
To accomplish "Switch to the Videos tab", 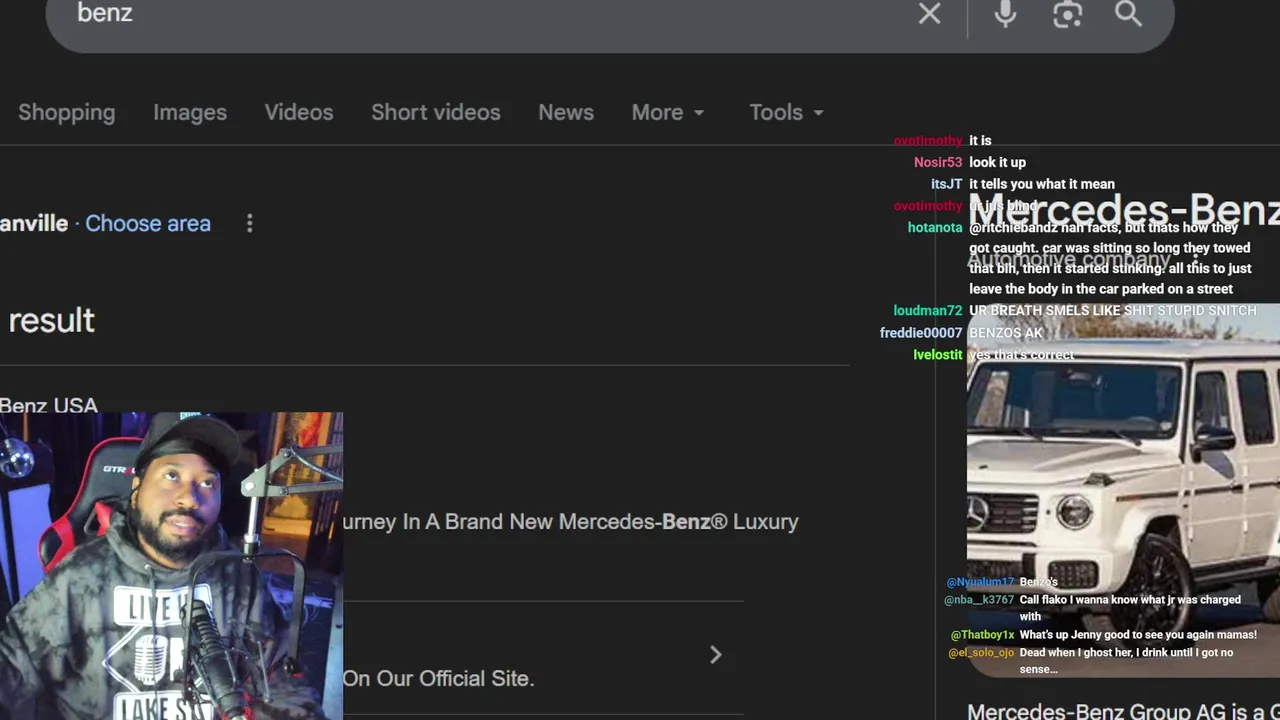I will 299,112.
